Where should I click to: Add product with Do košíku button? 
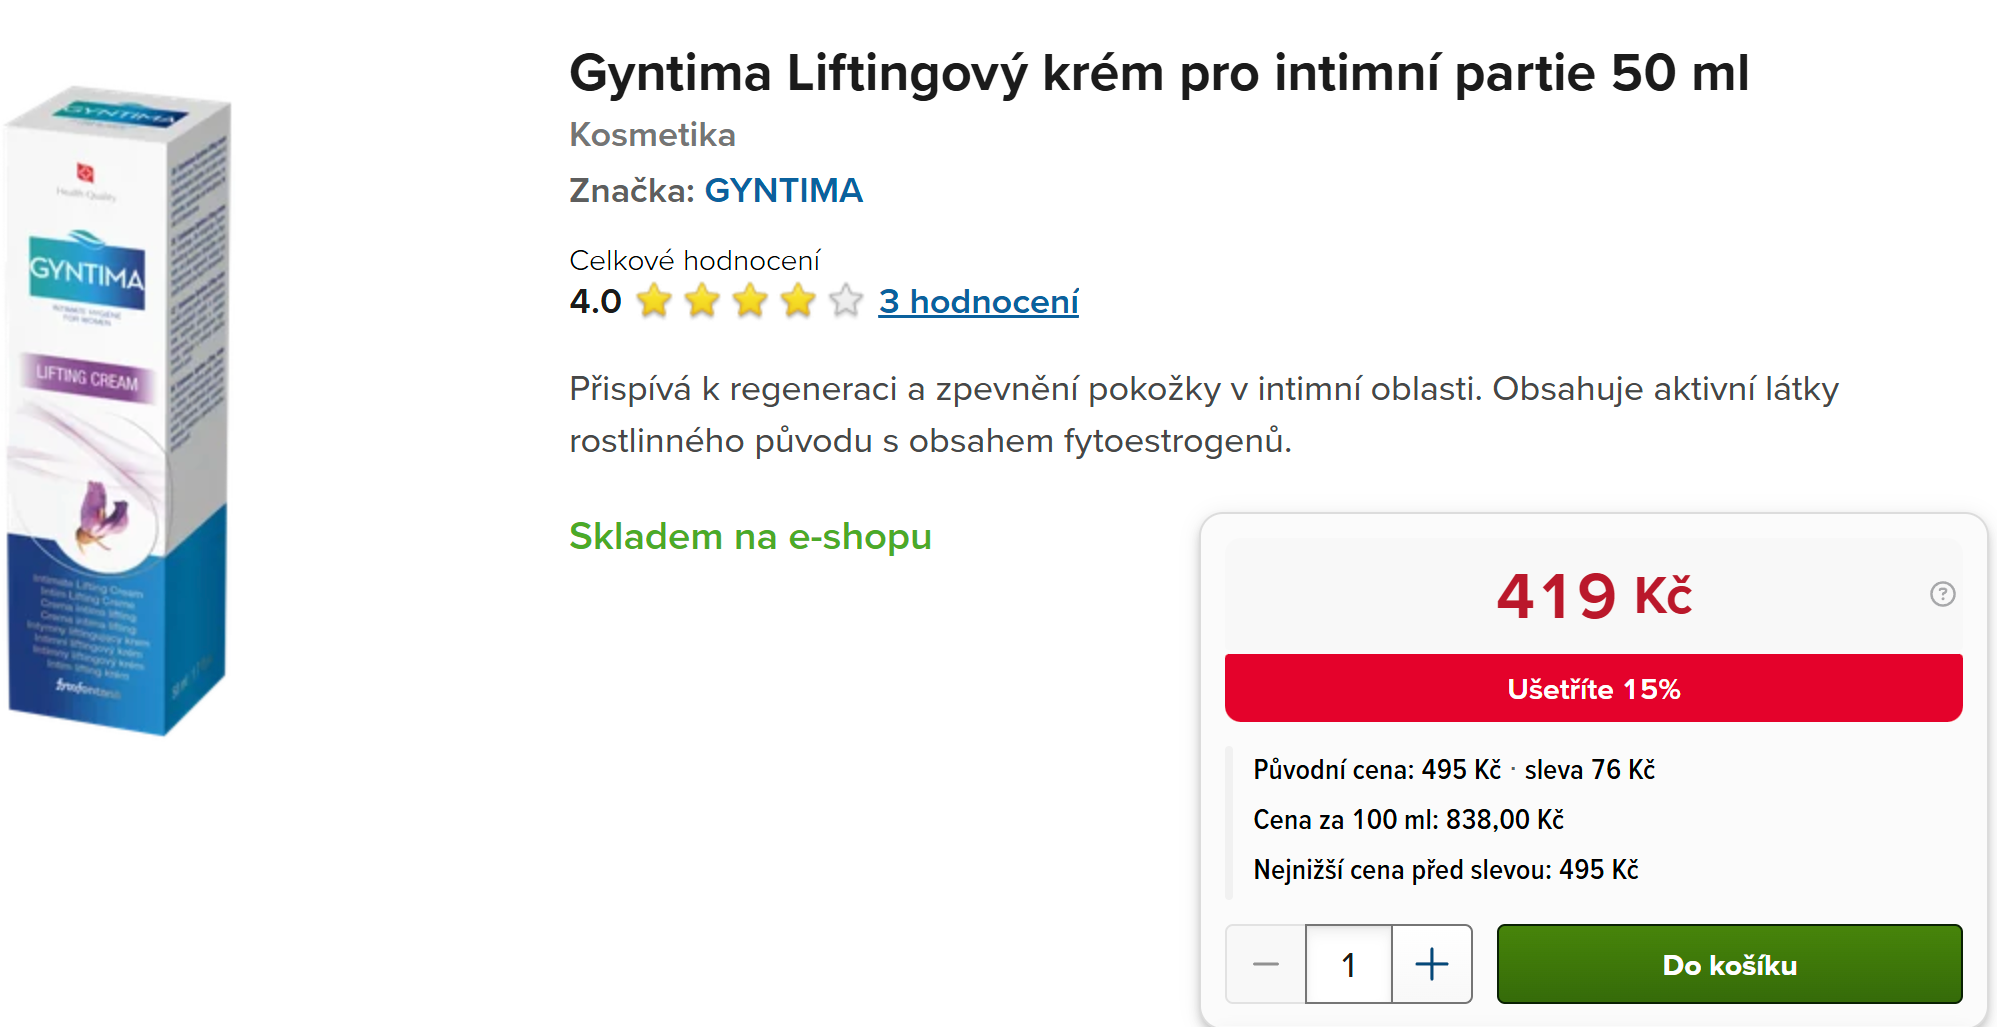(x=1729, y=964)
